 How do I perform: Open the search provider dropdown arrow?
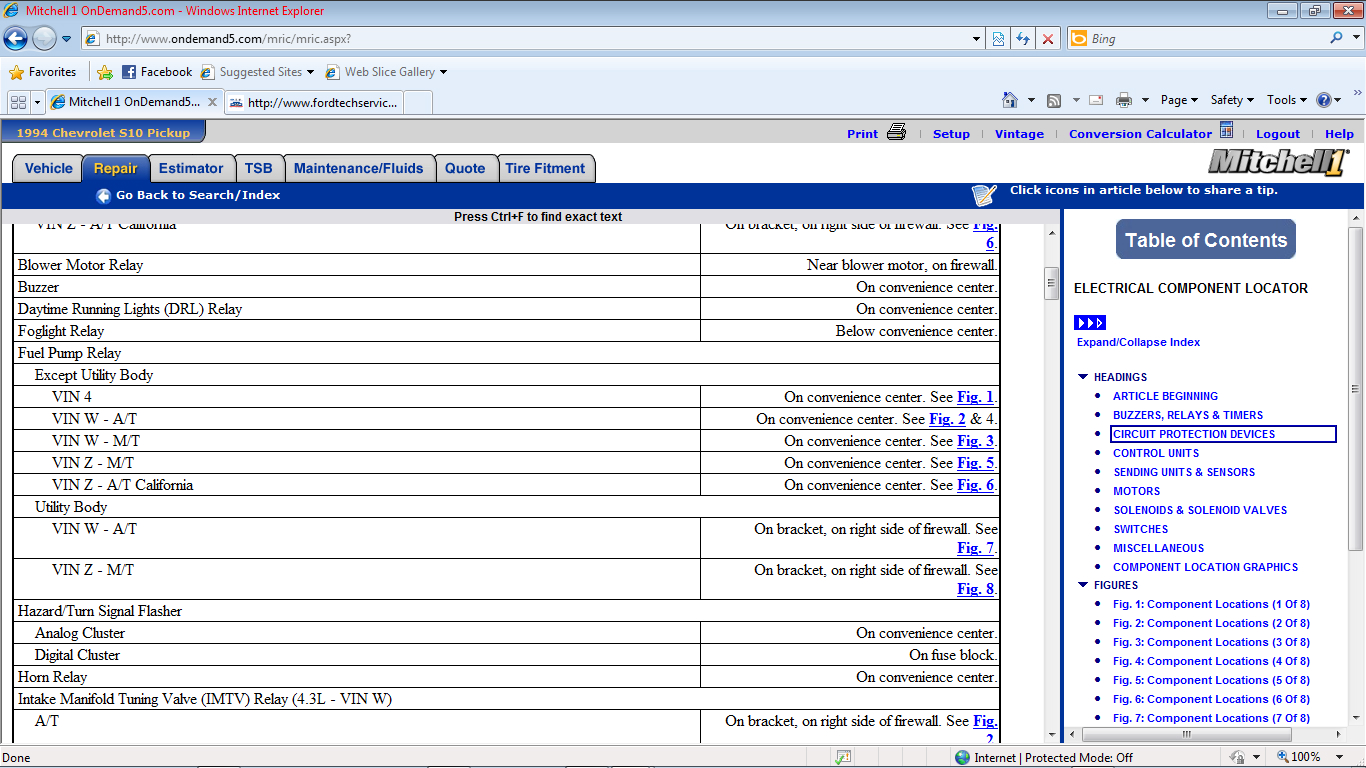coord(1355,38)
